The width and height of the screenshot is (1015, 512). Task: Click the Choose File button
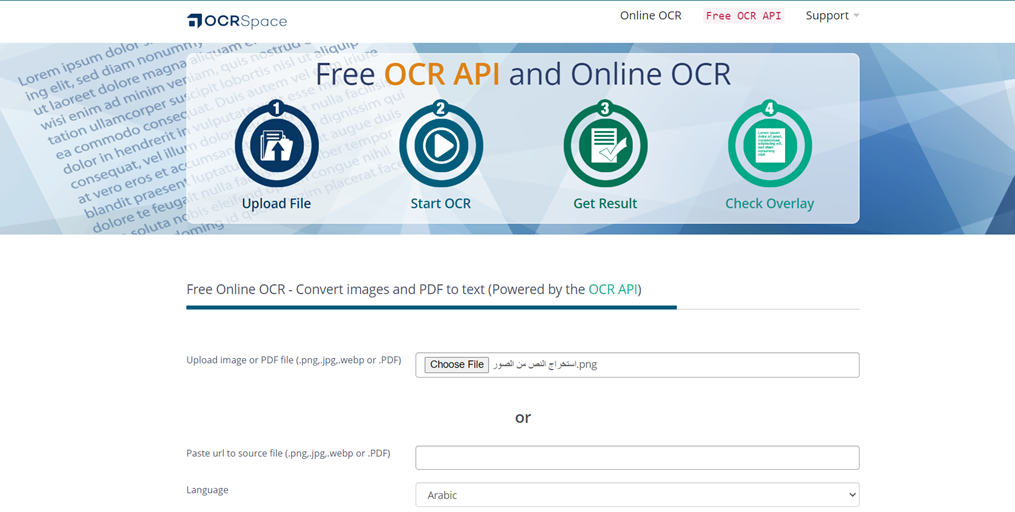(x=456, y=364)
